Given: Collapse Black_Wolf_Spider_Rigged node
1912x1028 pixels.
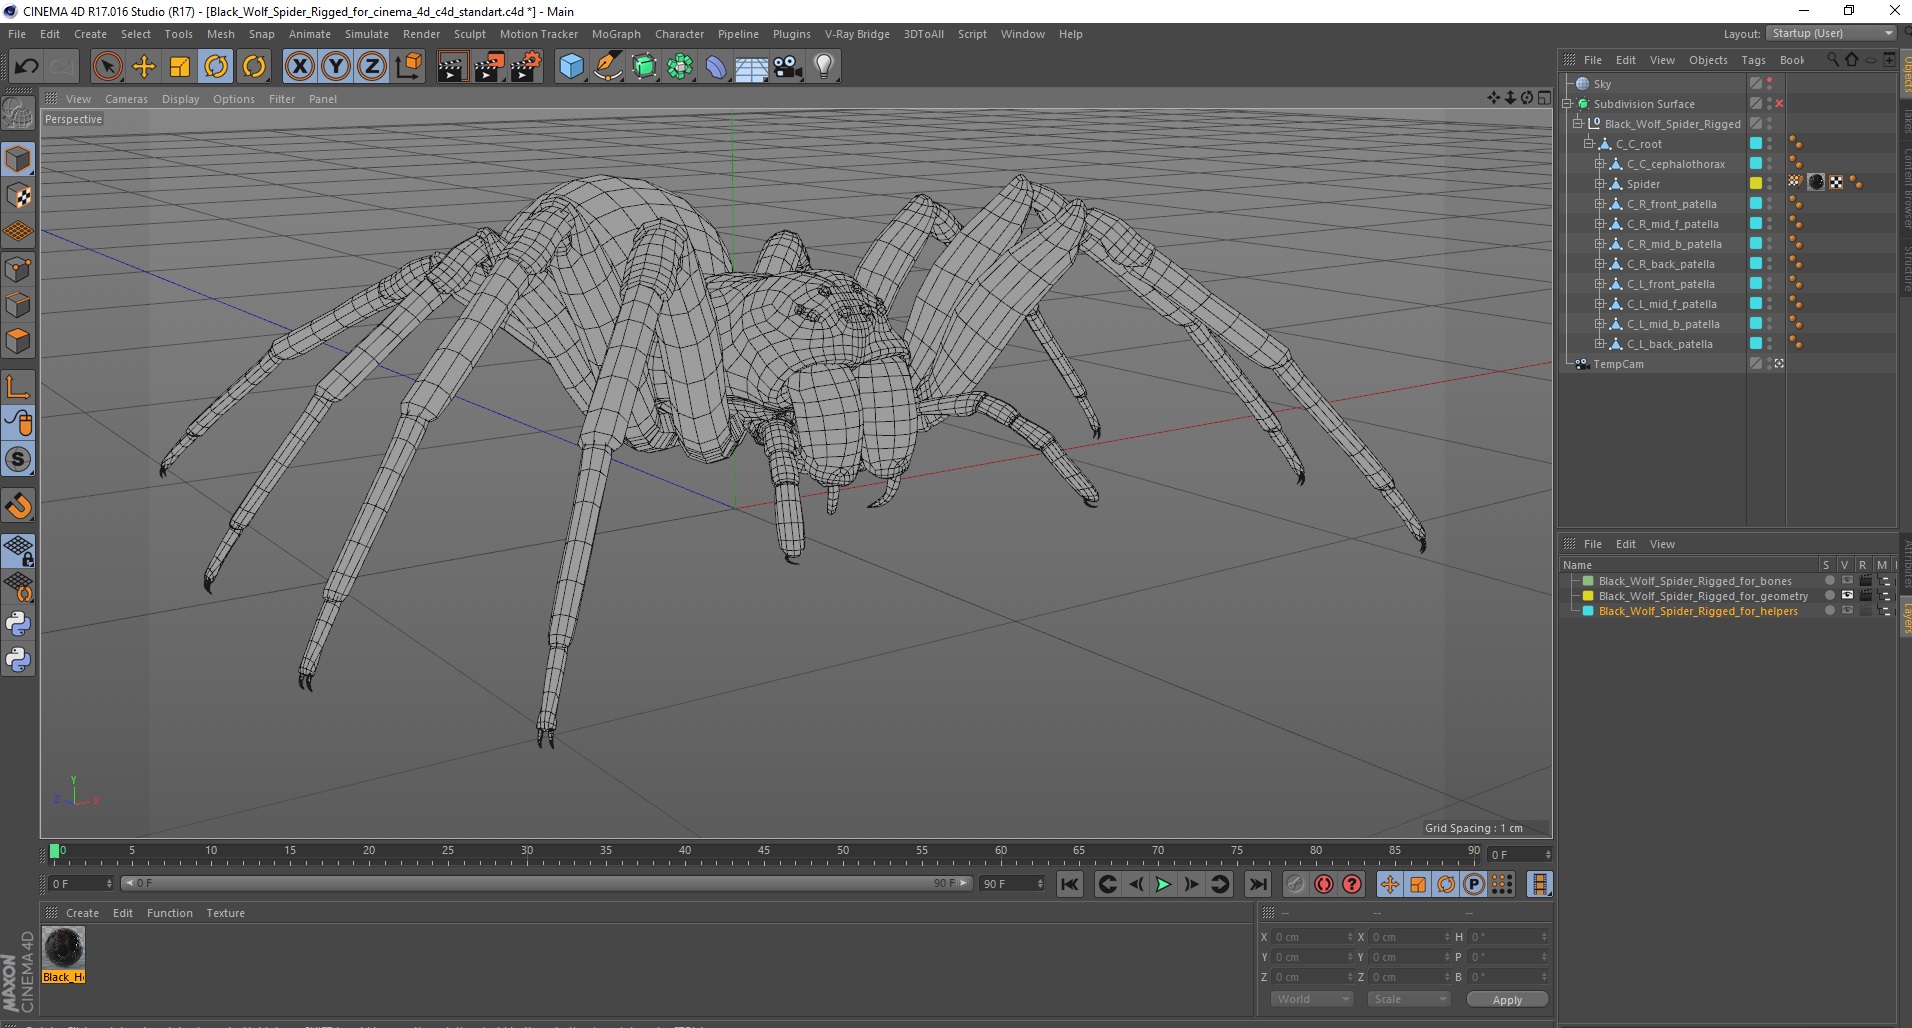Looking at the screenshot, I should click(1578, 124).
